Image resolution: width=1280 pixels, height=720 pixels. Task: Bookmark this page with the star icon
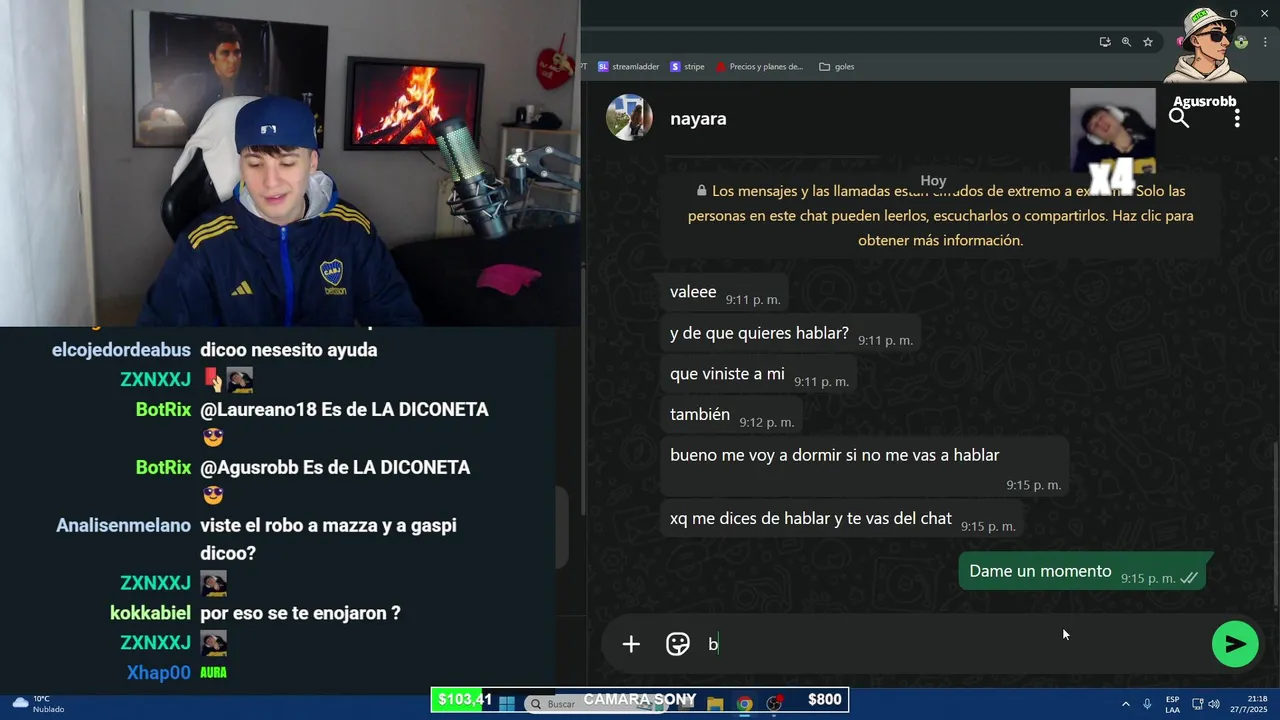click(x=1148, y=42)
